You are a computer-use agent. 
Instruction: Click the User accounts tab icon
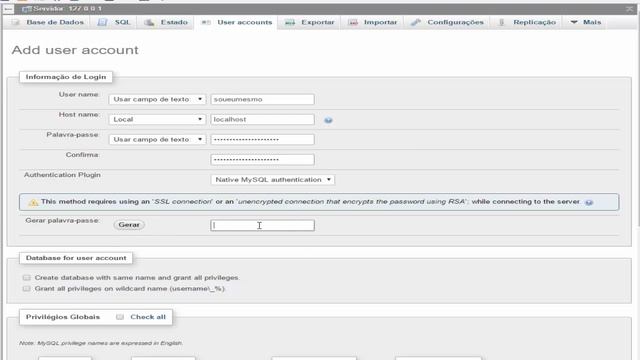[206, 22]
